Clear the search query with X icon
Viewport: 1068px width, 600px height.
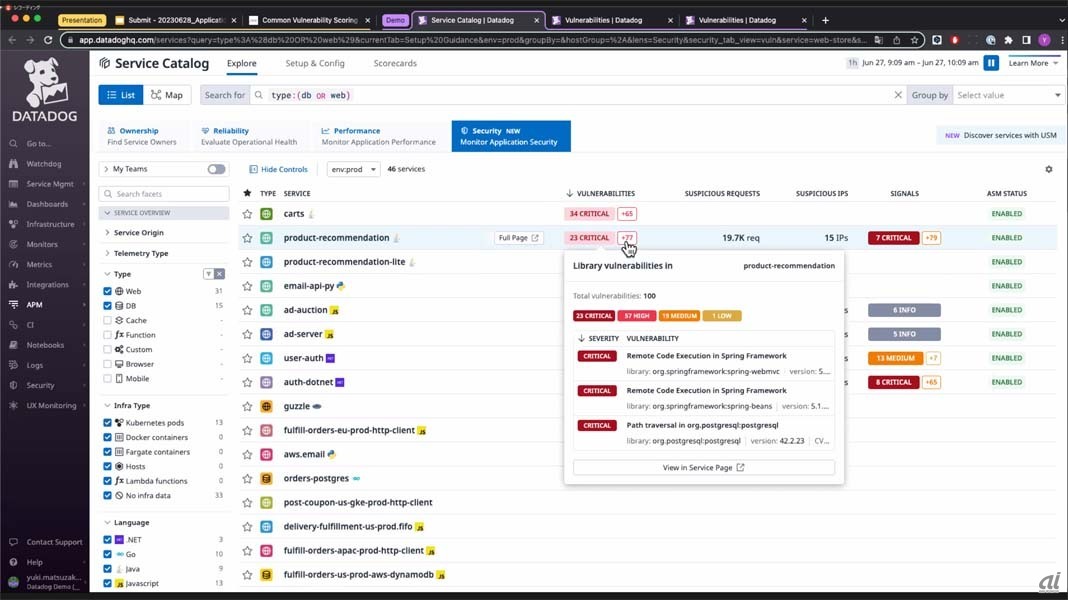[x=897, y=95]
